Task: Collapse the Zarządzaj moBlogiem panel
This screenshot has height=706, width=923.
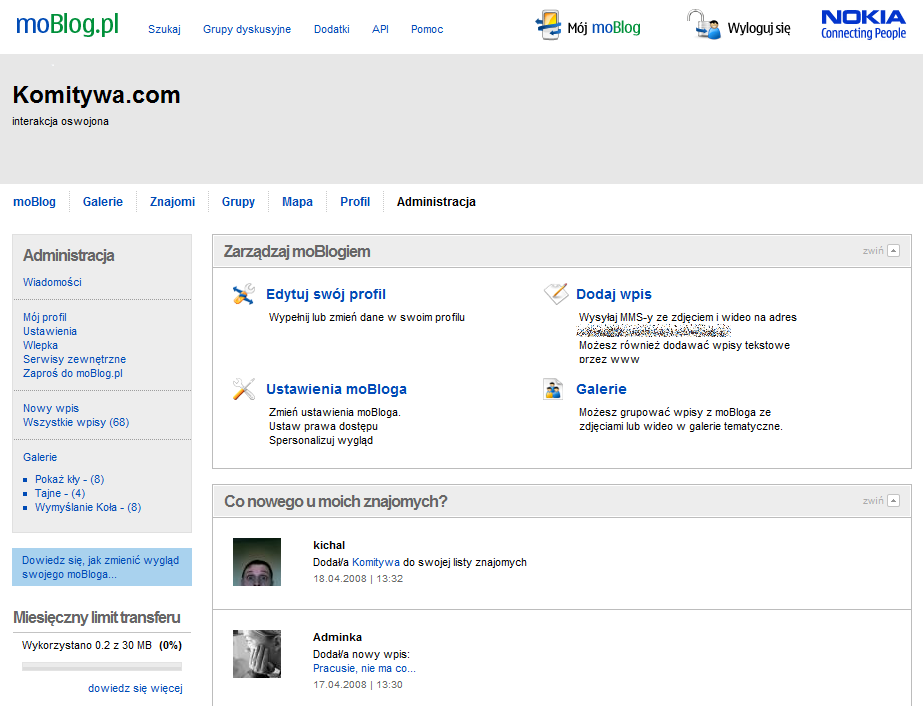Action: coord(893,251)
